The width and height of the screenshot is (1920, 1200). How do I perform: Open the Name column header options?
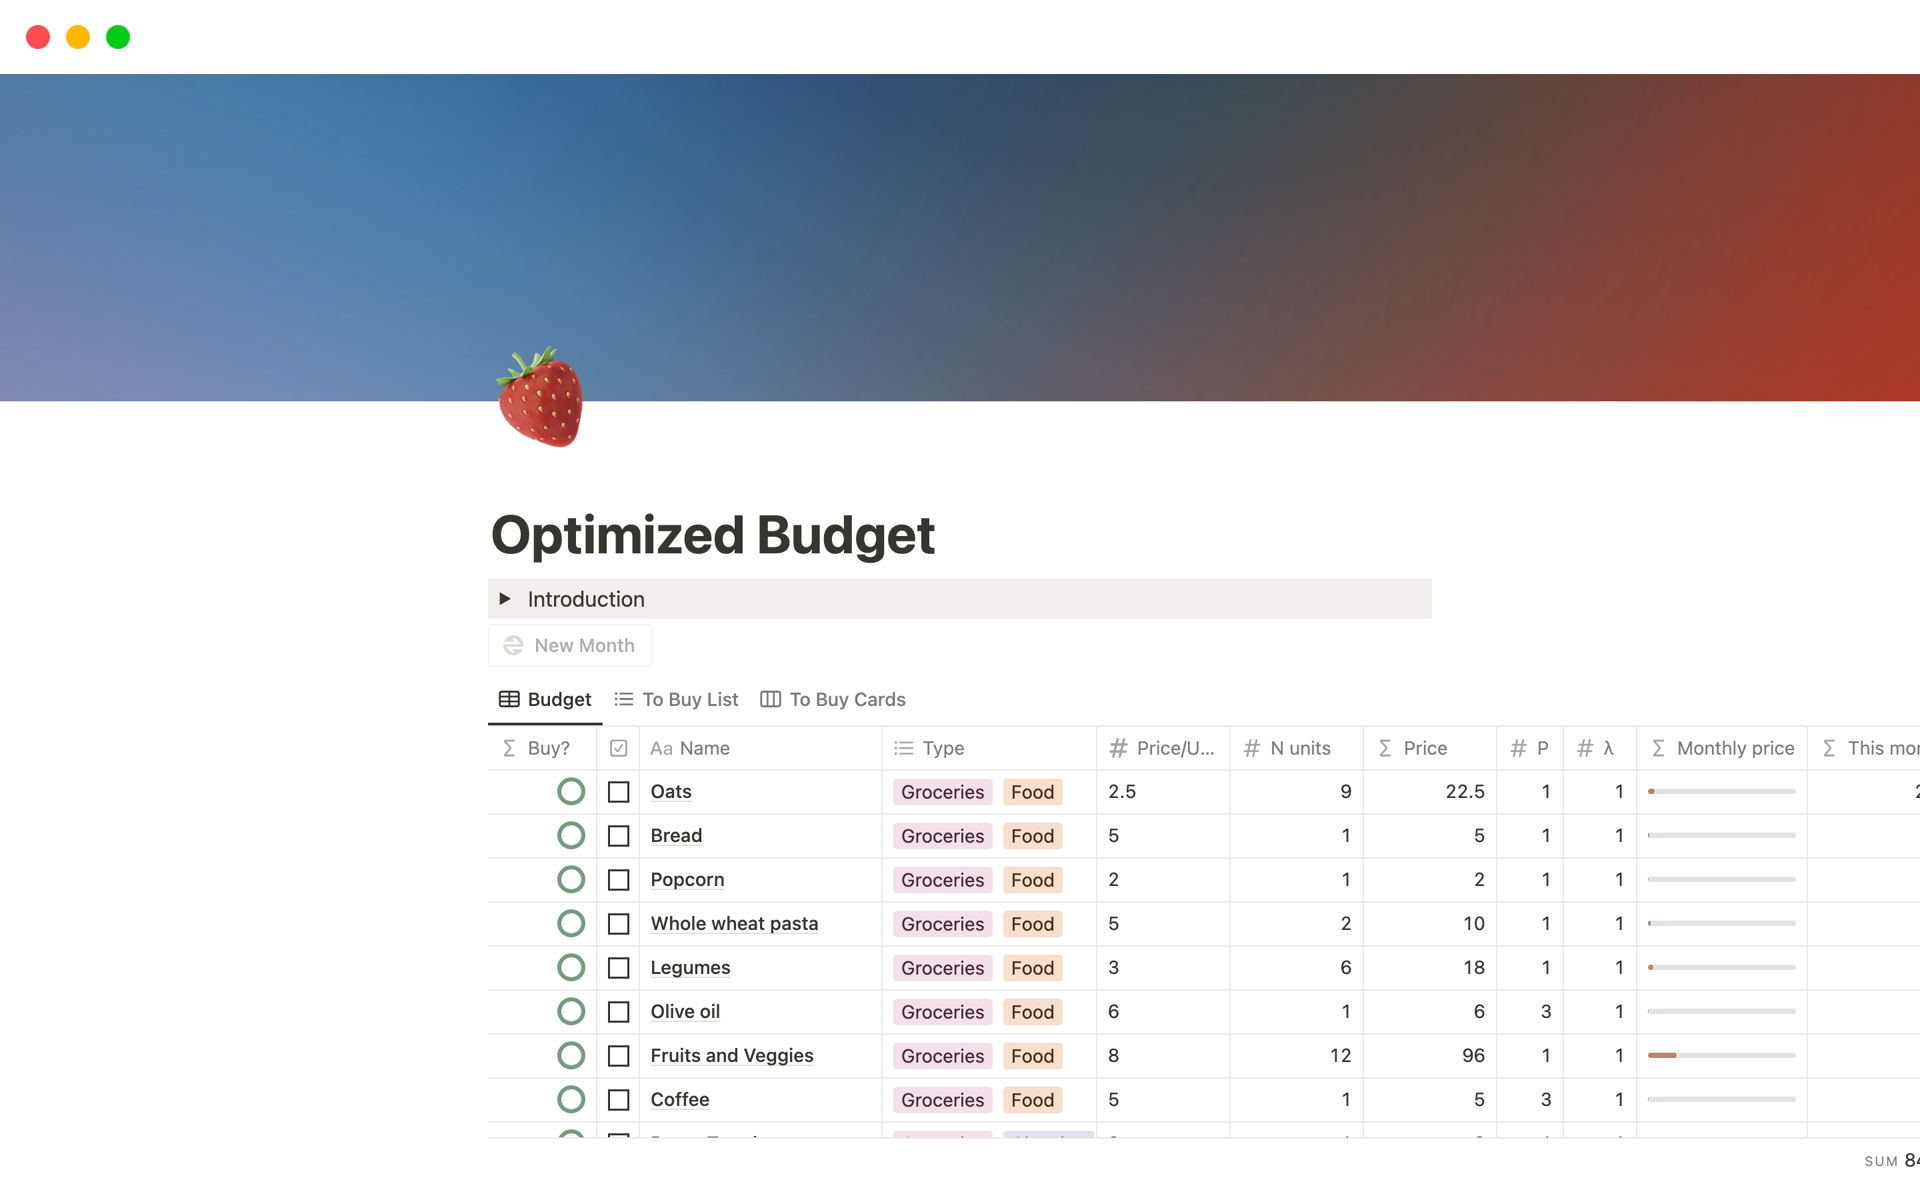coord(760,748)
